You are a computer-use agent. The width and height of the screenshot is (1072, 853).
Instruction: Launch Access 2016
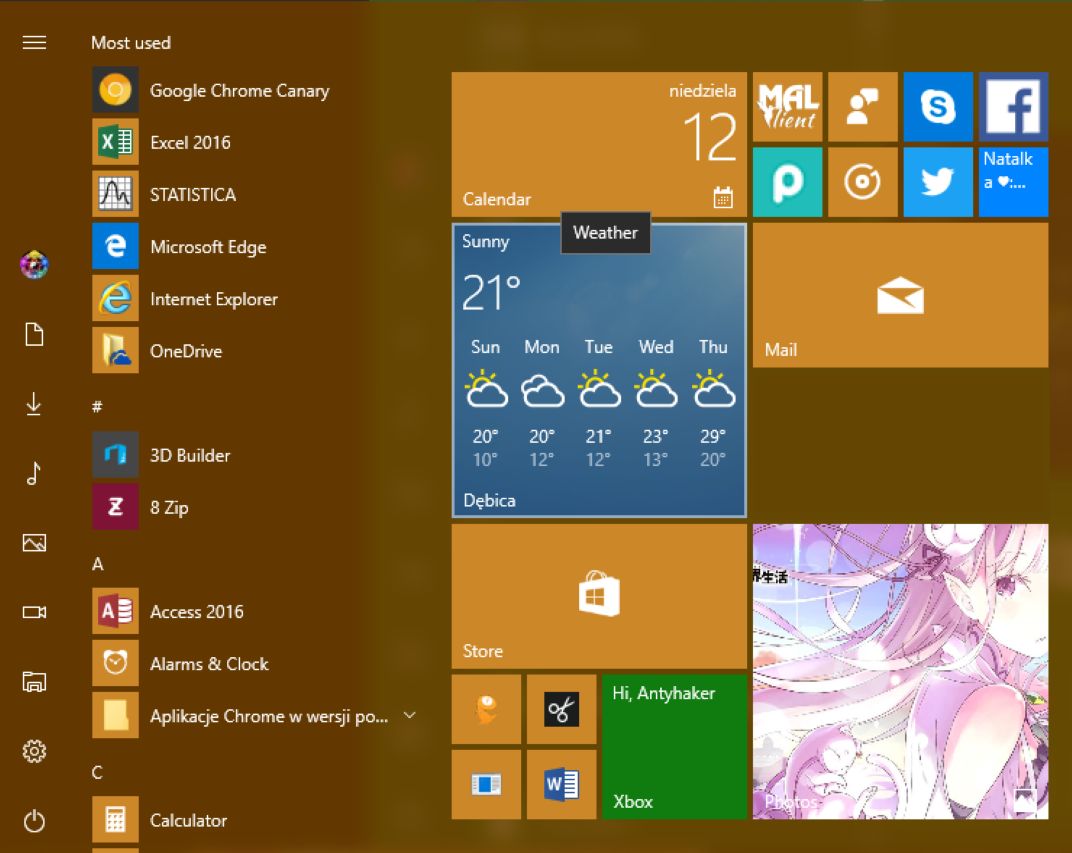point(168,611)
